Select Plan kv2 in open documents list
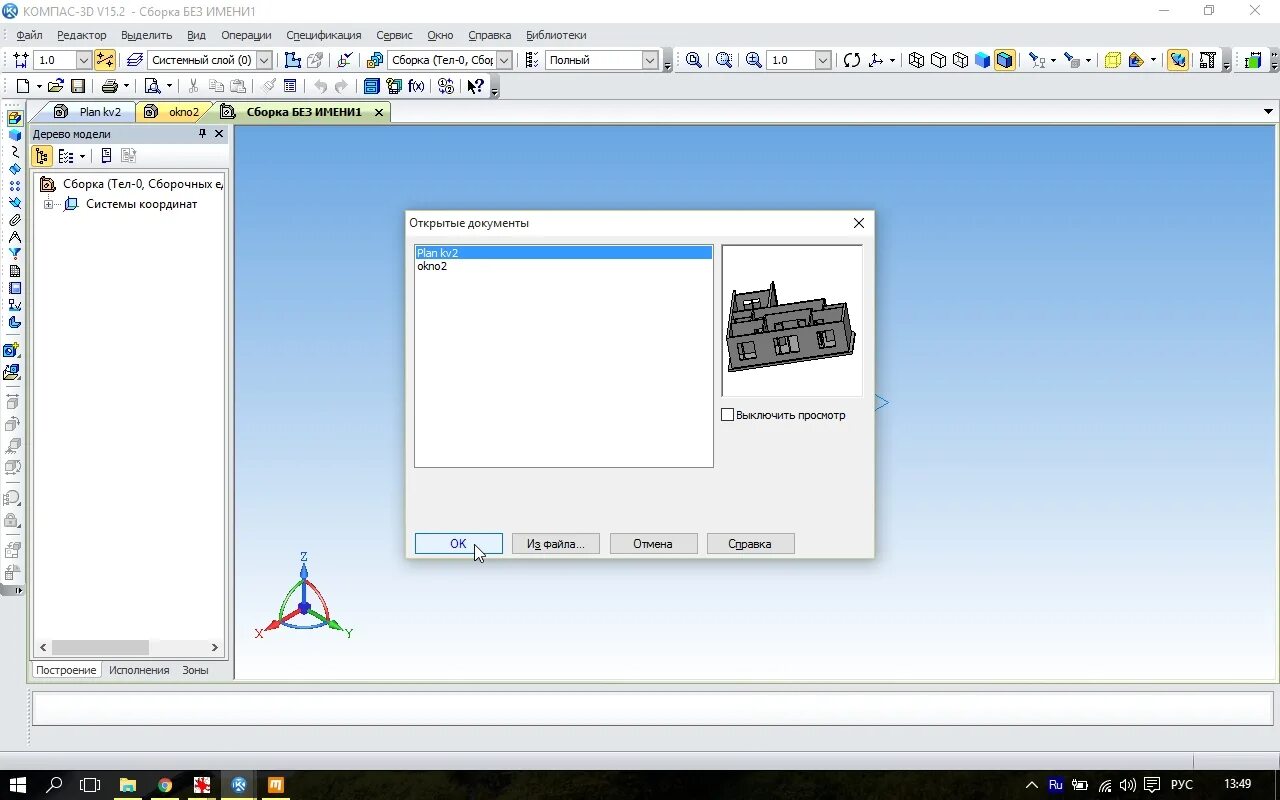This screenshot has height=800, width=1280. coord(564,253)
